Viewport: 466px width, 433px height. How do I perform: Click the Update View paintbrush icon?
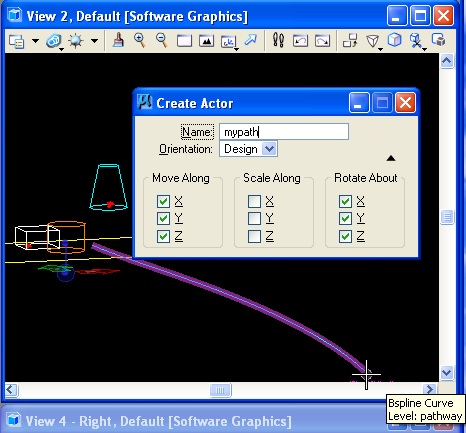coord(118,41)
